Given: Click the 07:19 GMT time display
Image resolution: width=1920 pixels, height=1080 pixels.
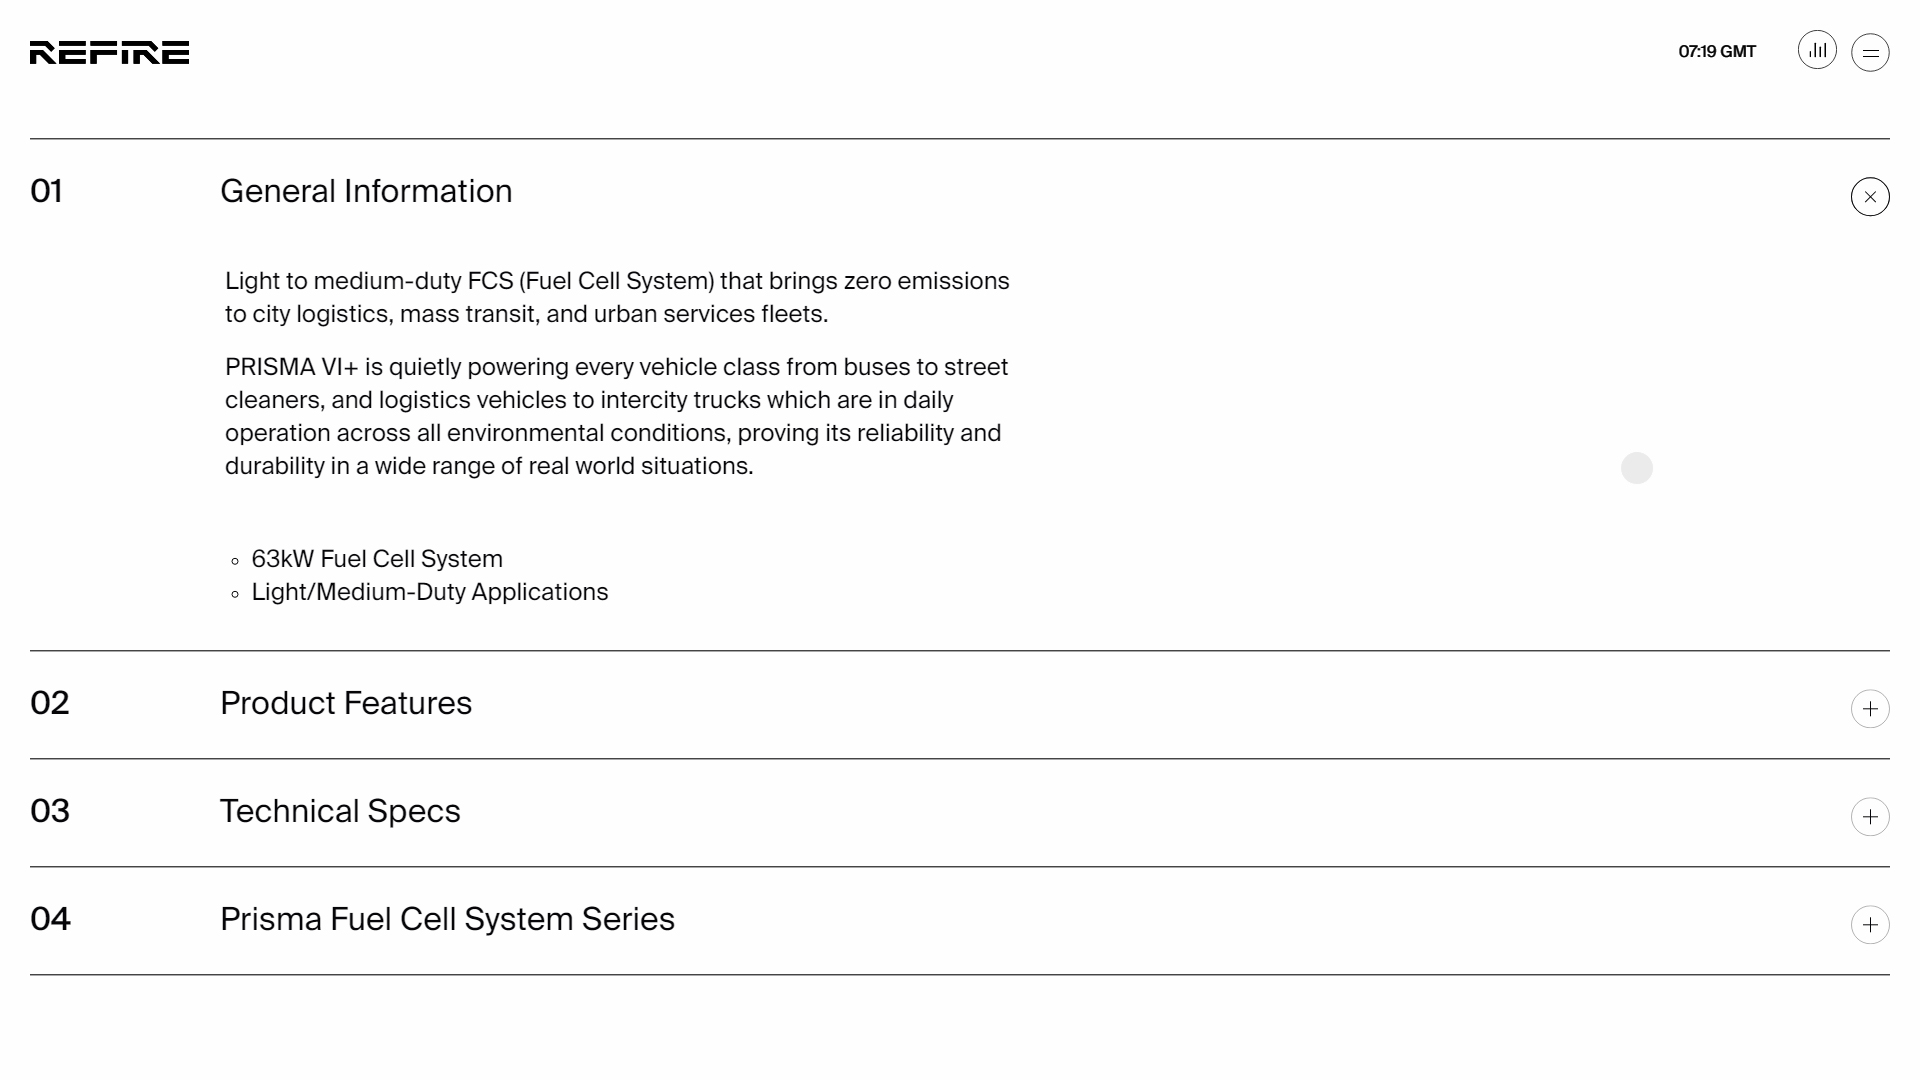Looking at the screenshot, I should [x=1717, y=52].
